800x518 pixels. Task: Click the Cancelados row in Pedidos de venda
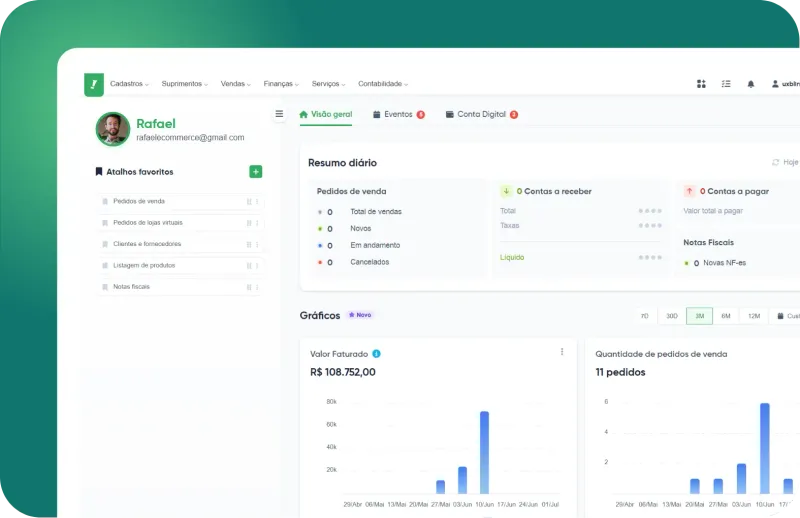[x=354, y=262]
